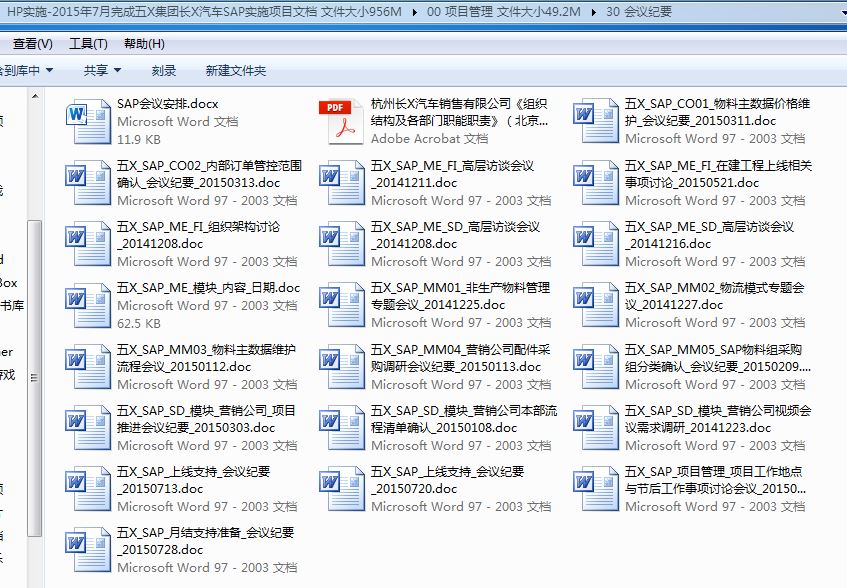Open the 查看(V) menu
Image resolution: width=847 pixels, height=588 pixels.
pos(32,44)
